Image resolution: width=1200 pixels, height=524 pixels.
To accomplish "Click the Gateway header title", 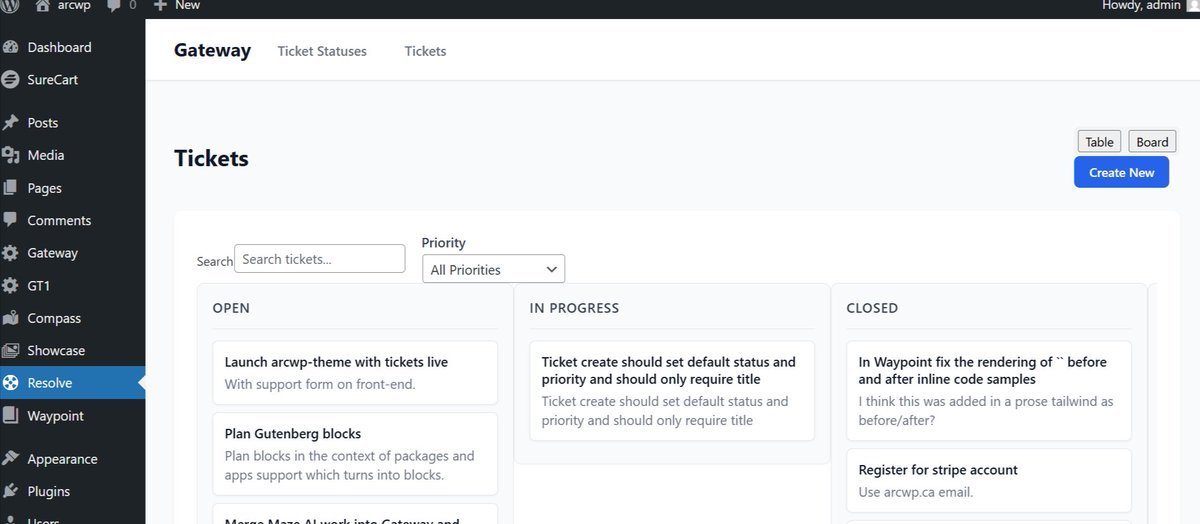I will point(212,50).
